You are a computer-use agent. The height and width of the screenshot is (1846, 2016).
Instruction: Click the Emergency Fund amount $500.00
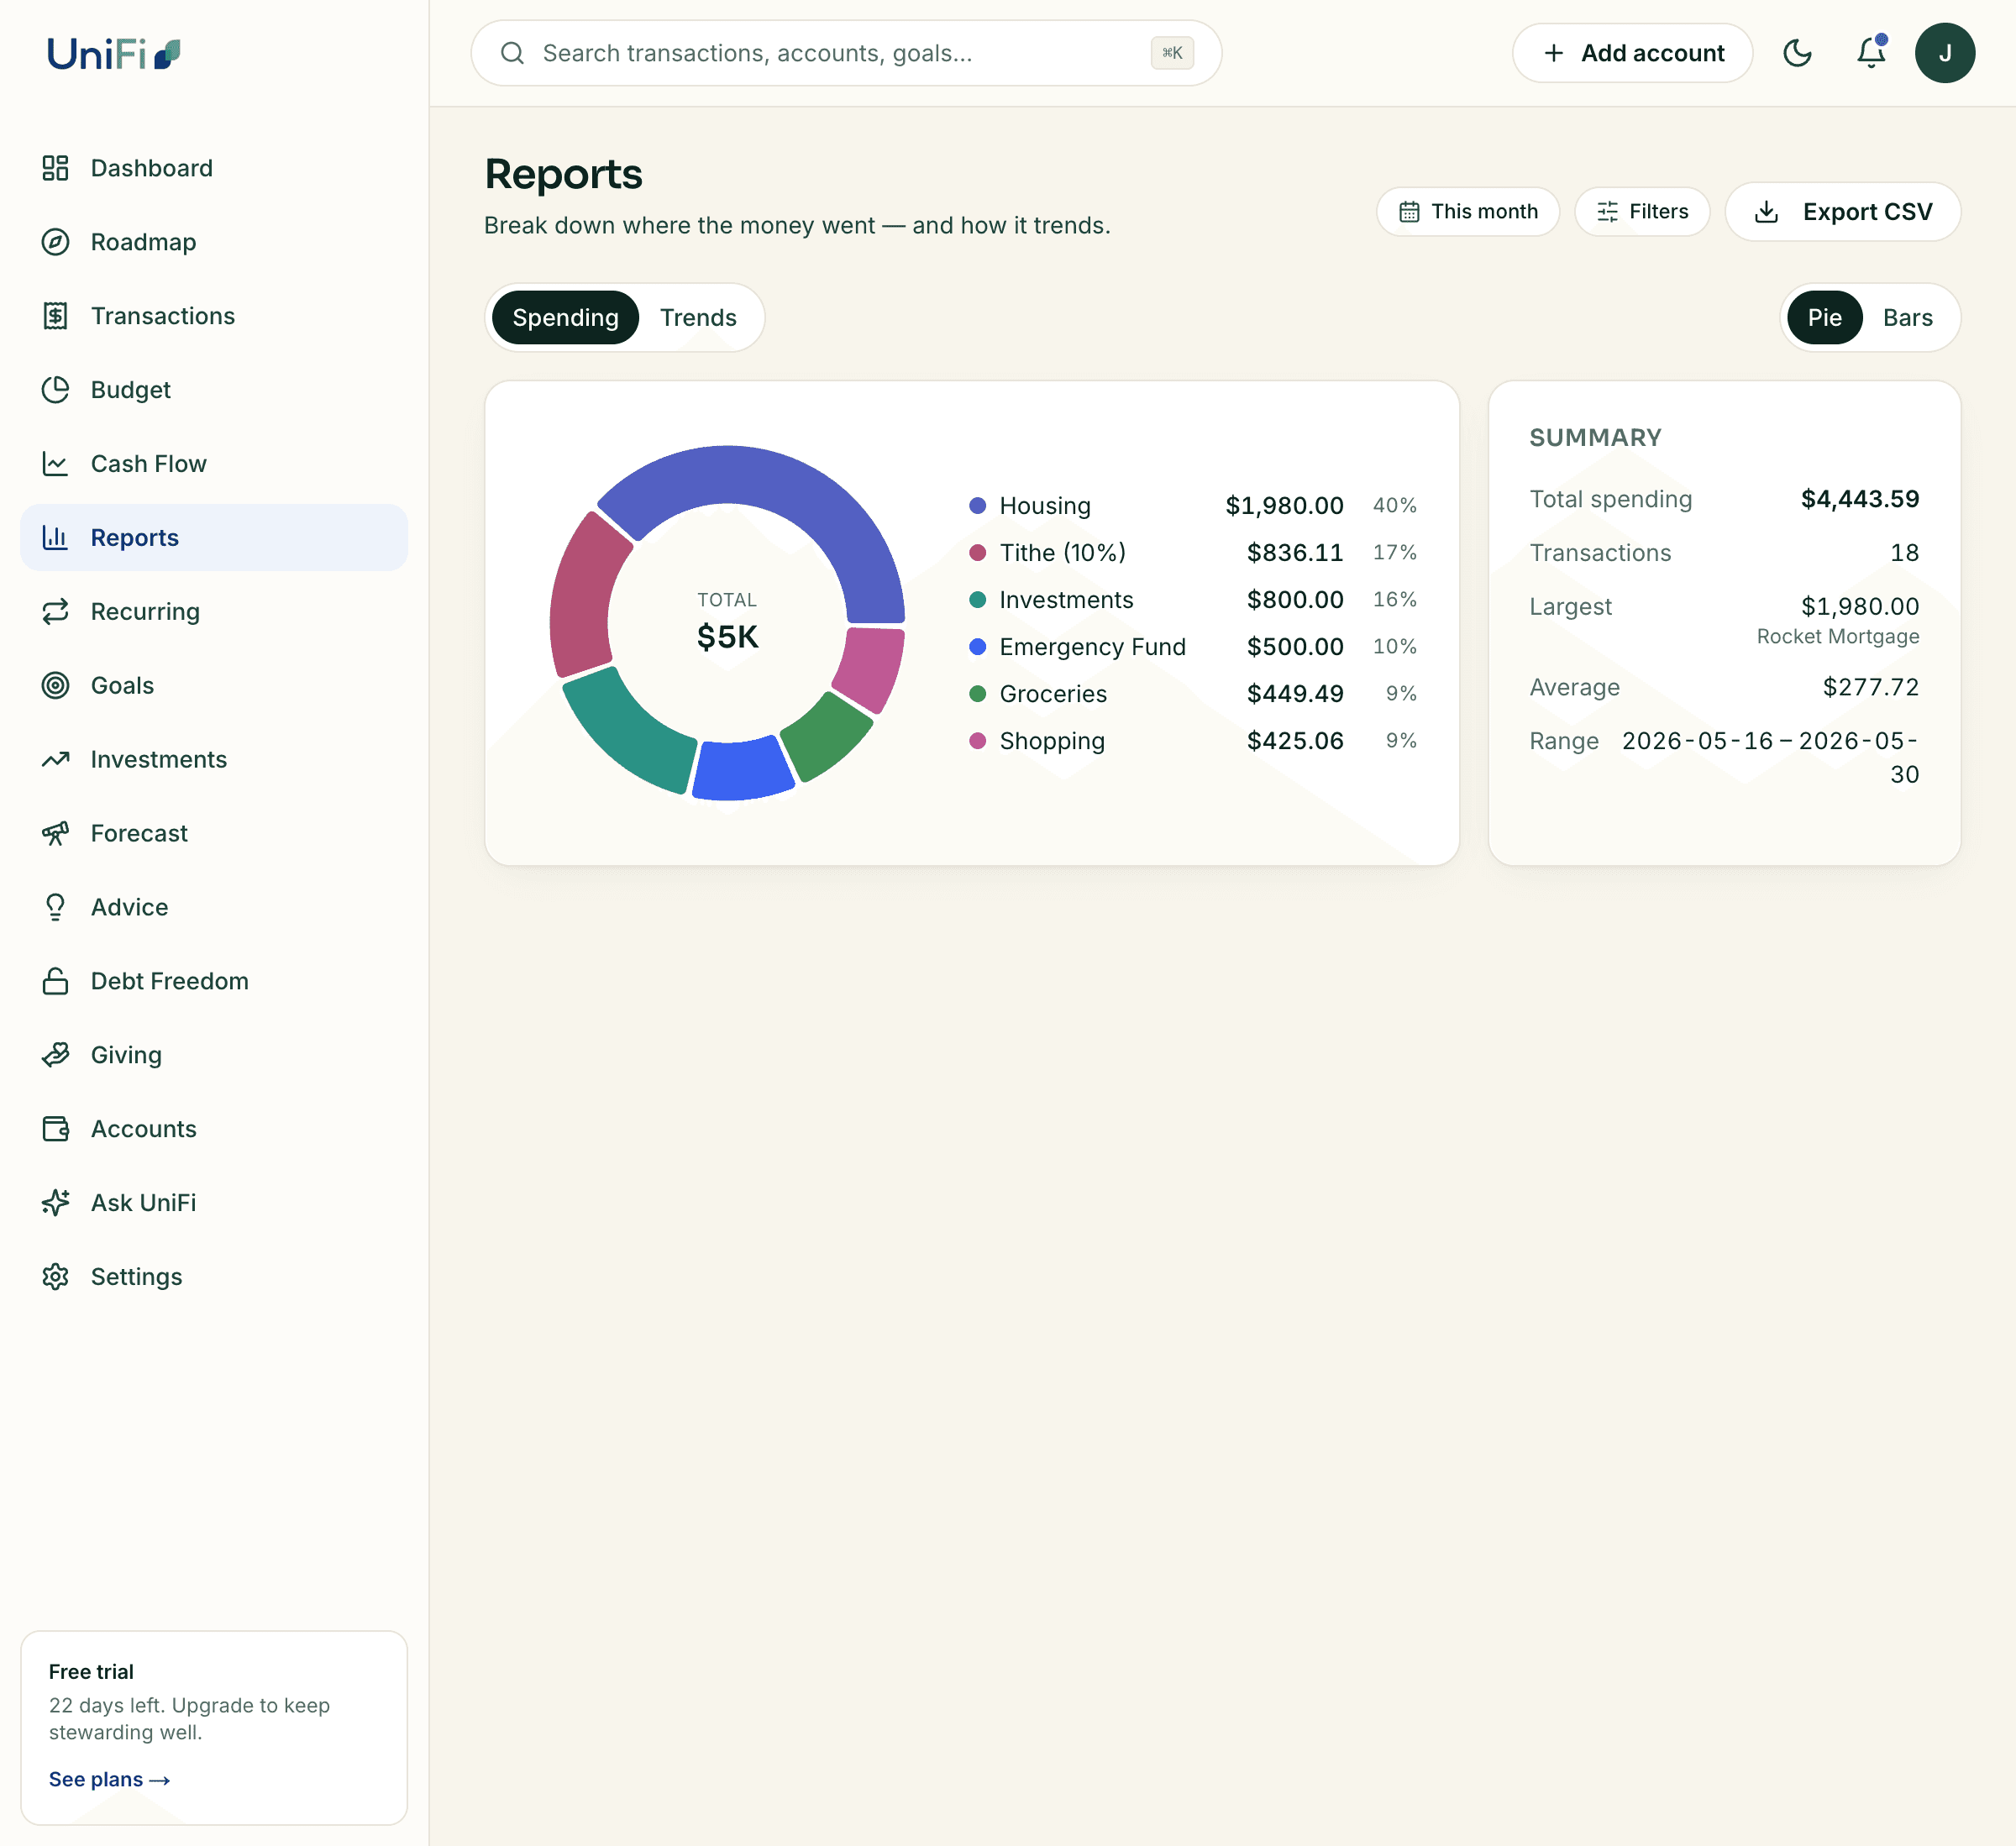(x=1295, y=647)
